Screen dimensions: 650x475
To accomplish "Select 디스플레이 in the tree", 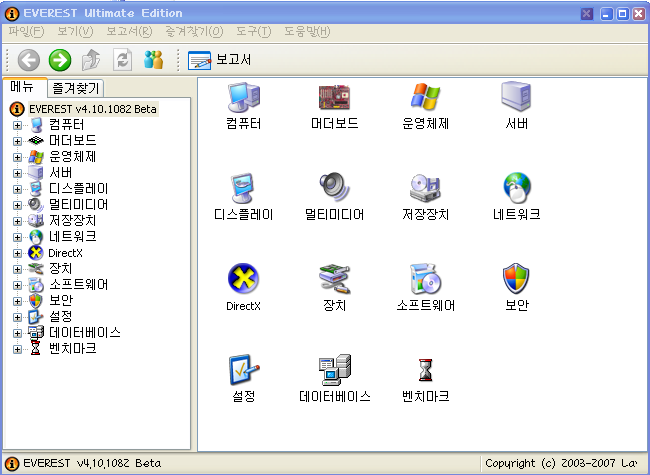I will click(x=78, y=189).
